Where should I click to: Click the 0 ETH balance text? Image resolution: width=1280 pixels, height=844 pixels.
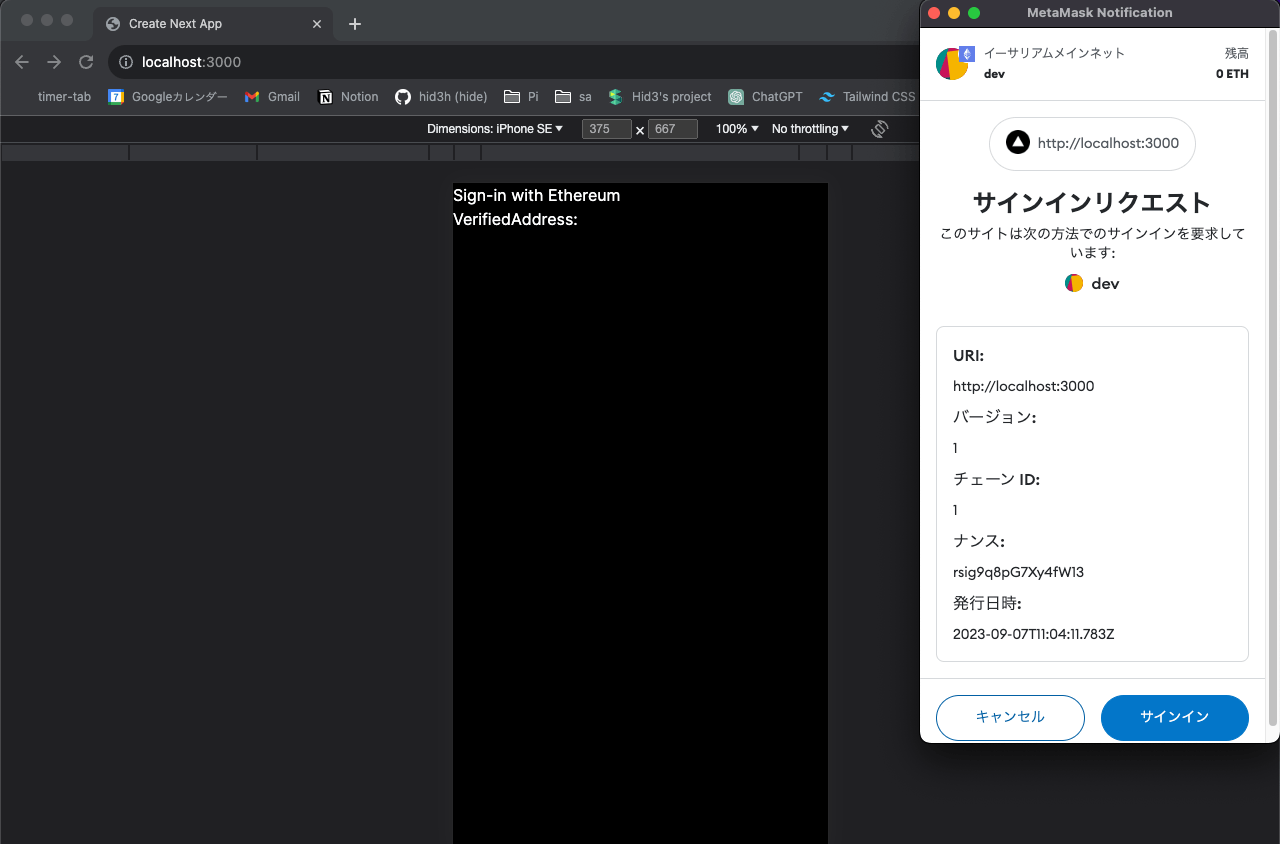click(x=1232, y=74)
